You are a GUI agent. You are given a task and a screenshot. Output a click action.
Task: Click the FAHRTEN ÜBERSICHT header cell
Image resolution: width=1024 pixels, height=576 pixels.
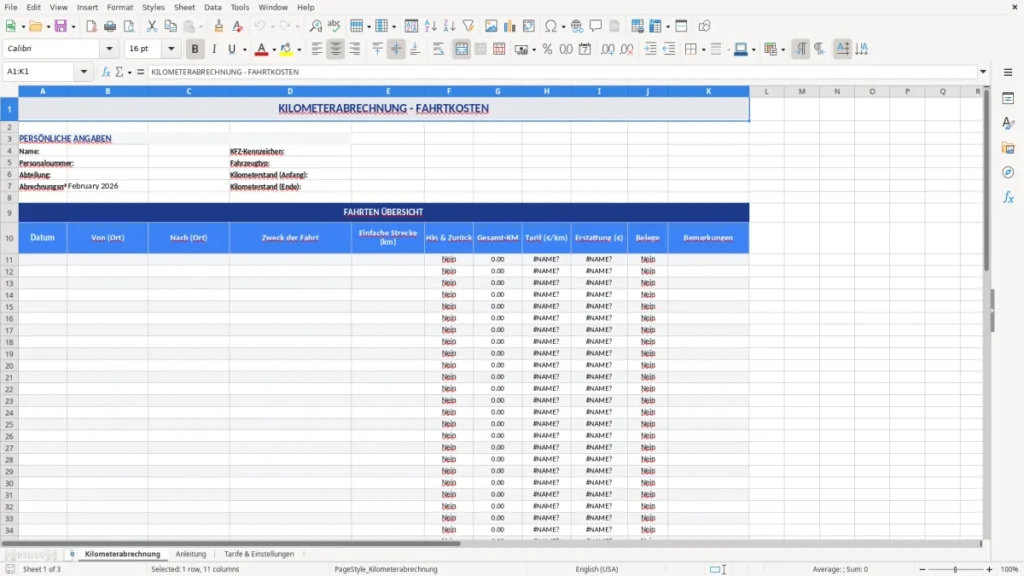click(383, 212)
